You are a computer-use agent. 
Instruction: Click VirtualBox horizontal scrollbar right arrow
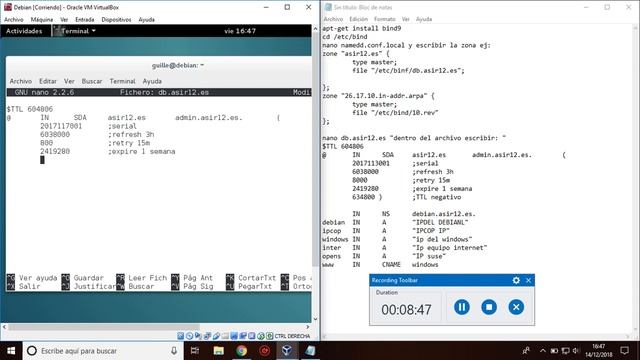tap(308, 327)
